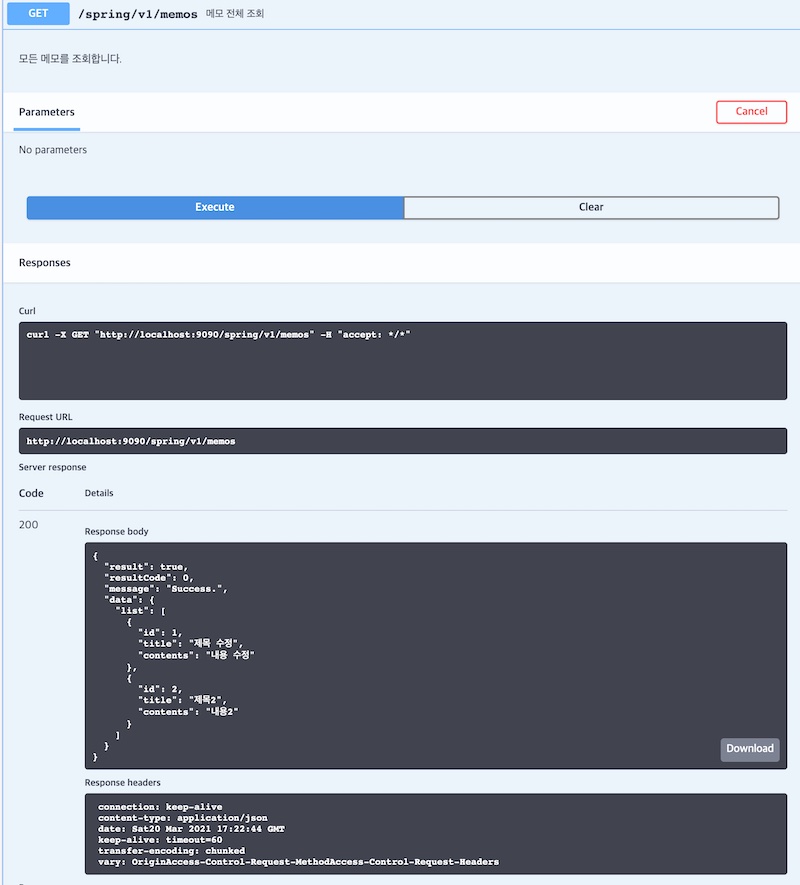
Task: Click the Curl label
Action: 27,311
